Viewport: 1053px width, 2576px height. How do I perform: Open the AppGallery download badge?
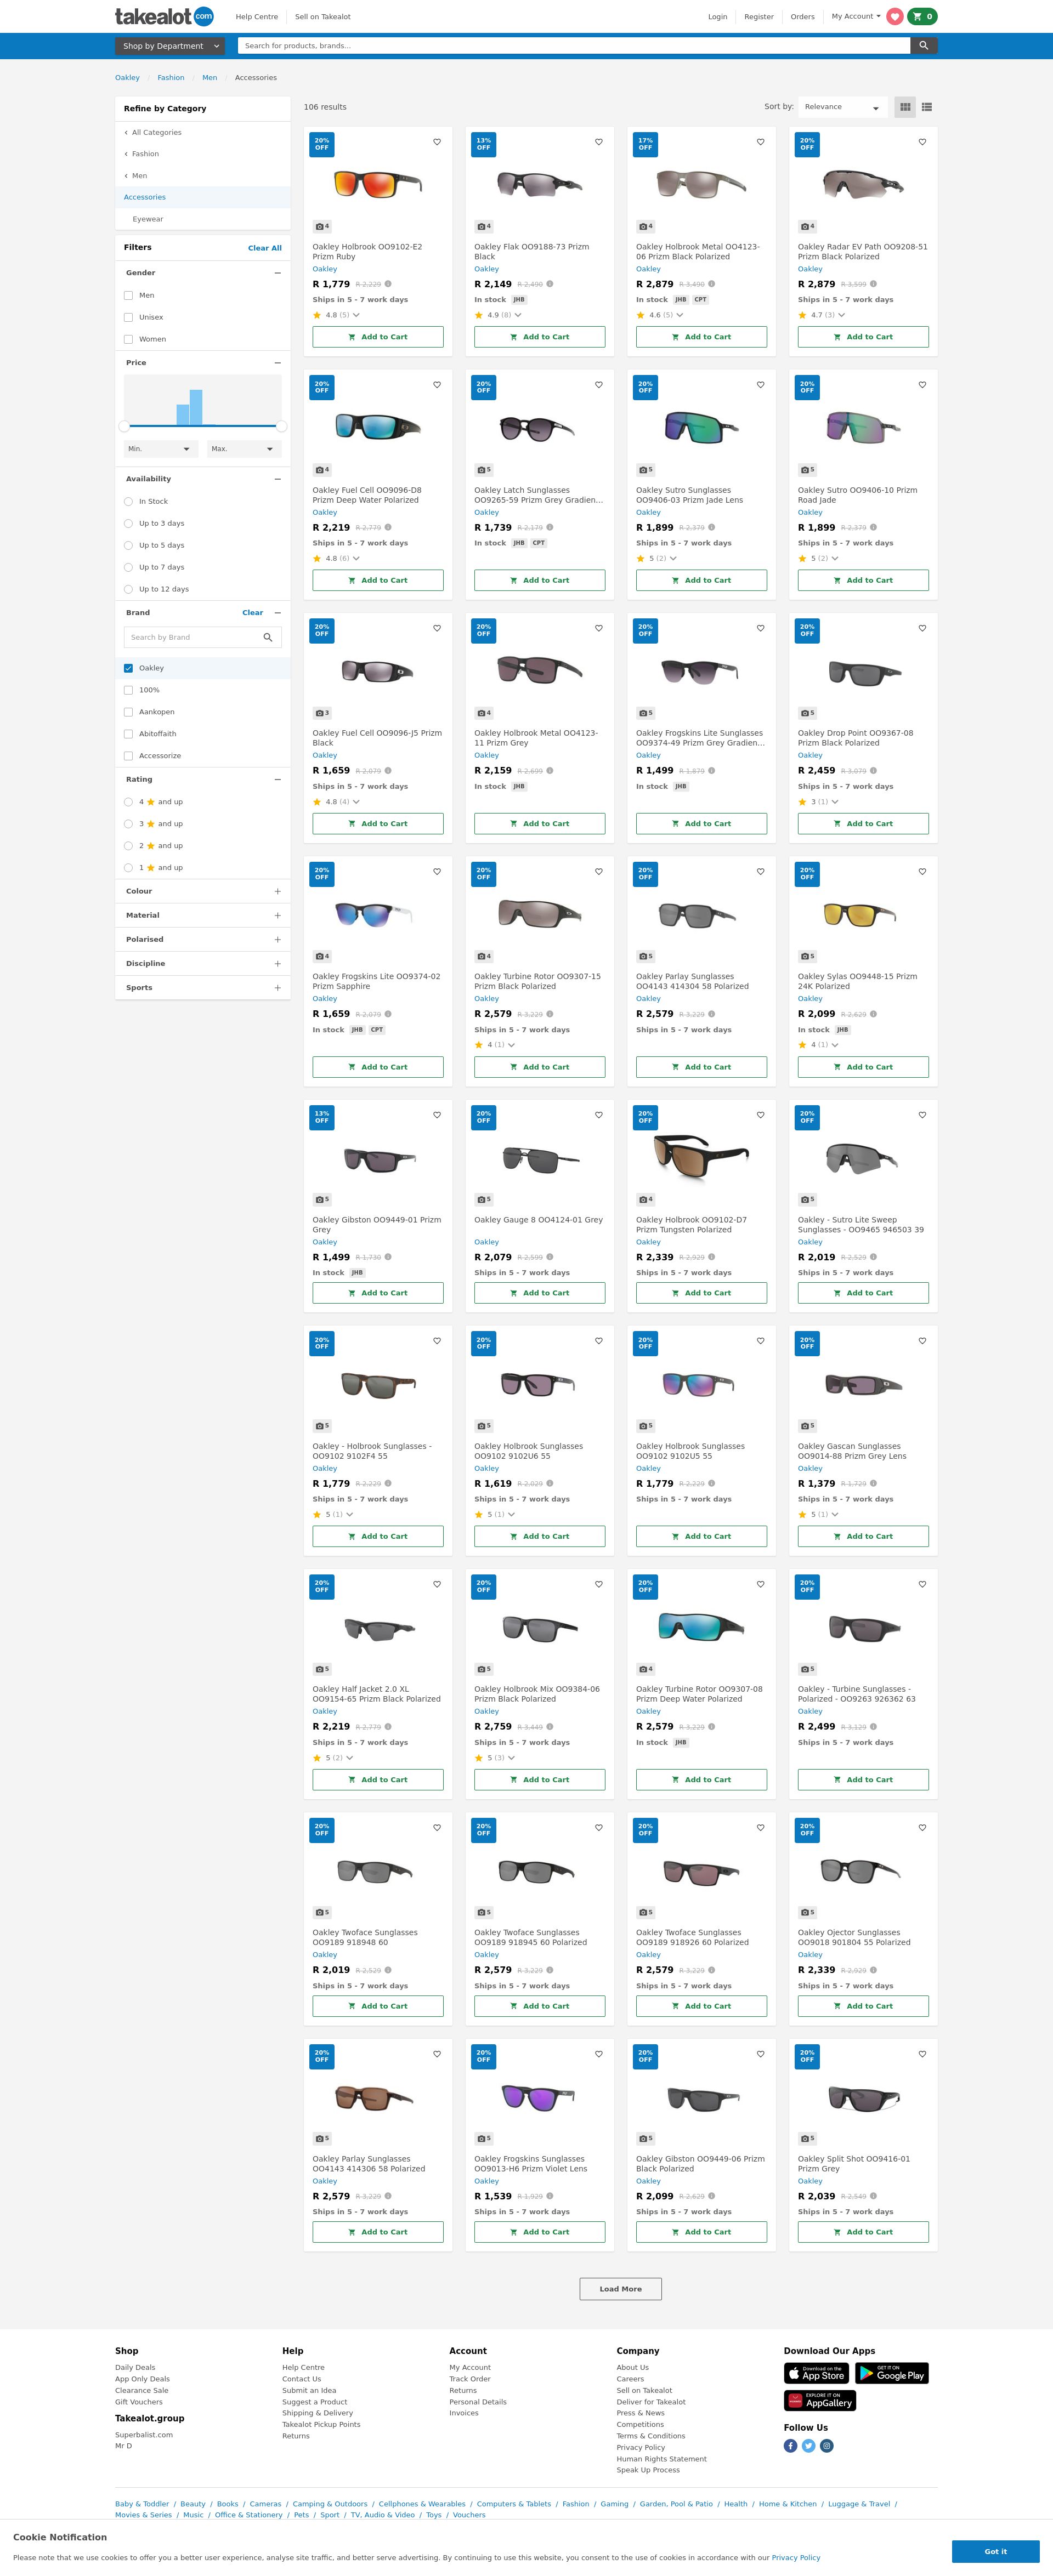point(820,2400)
